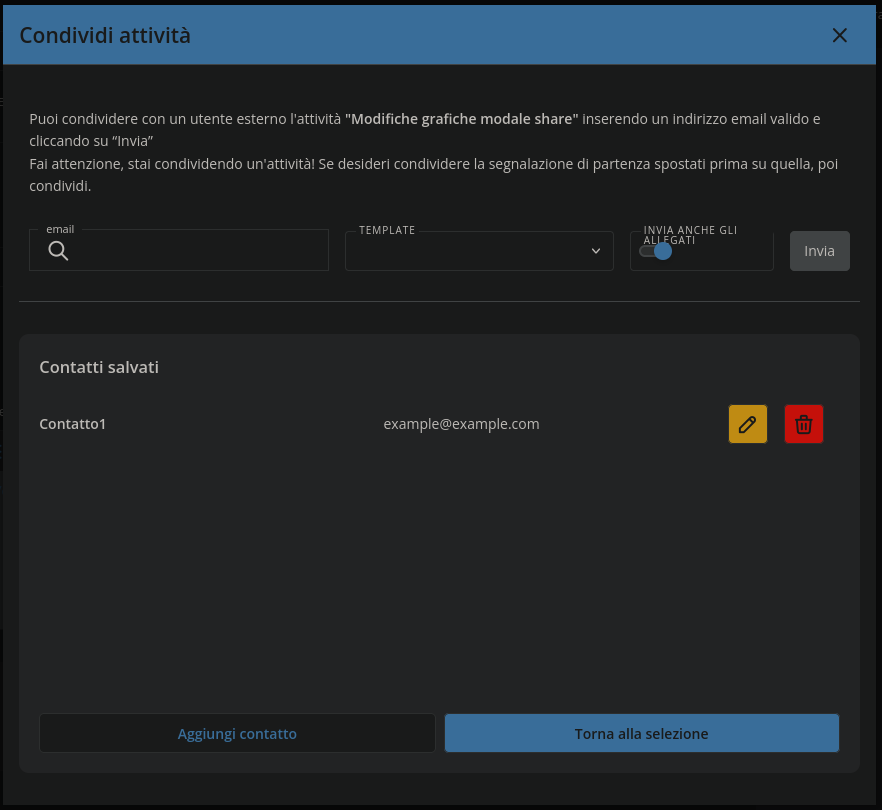Delete Contatto1 using the red trash icon

tap(803, 424)
